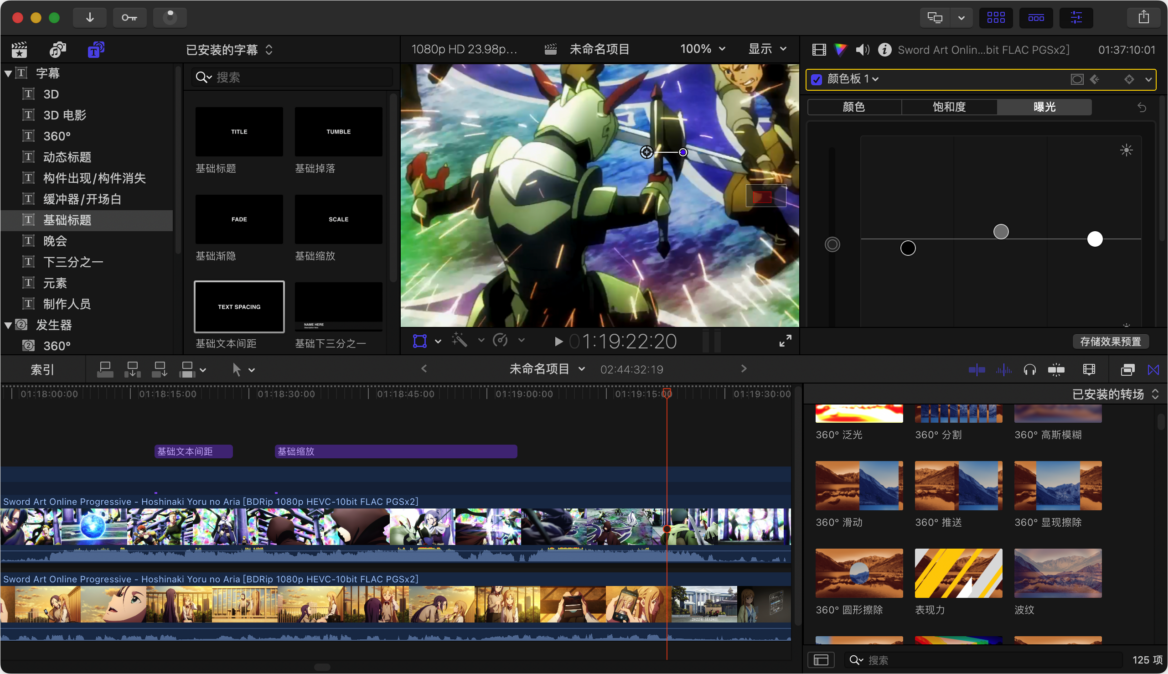Open the 100% zoom dropdown
The image size is (1168, 674).
[x=702, y=49]
